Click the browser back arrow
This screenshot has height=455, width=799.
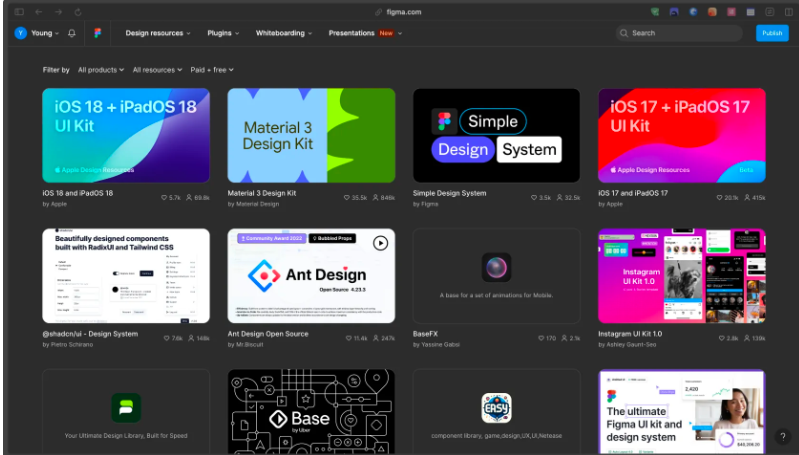coord(39,12)
